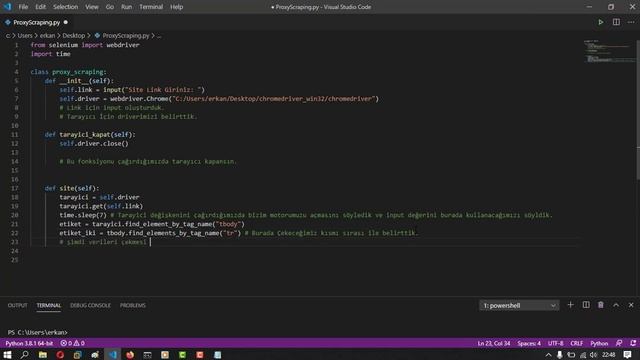Split the editor to the right
This screenshot has width=640, height=360.
(616, 22)
